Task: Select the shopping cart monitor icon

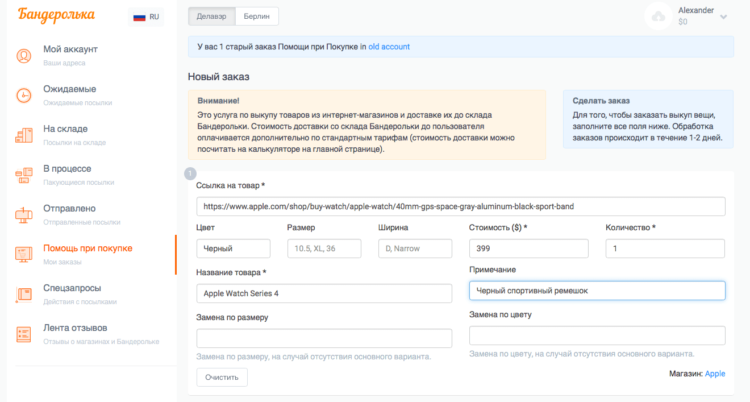Action: pyautogui.click(x=24, y=254)
